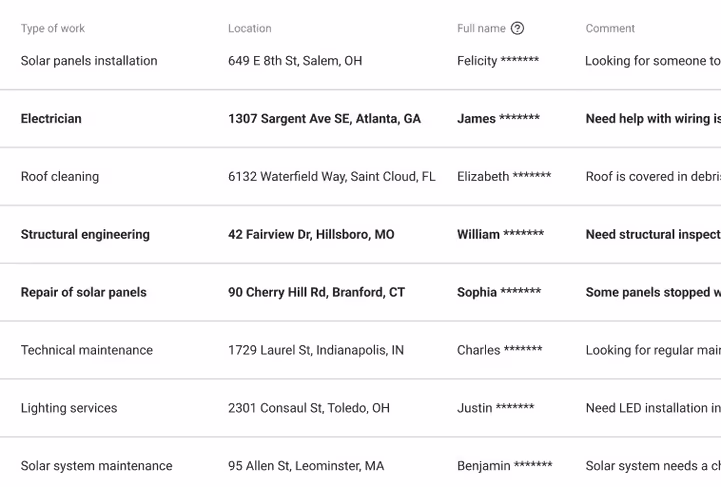Image resolution: width=721 pixels, height=487 pixels.
Task: Click the comment starting with Need LED installation
Action: point(652,409)
